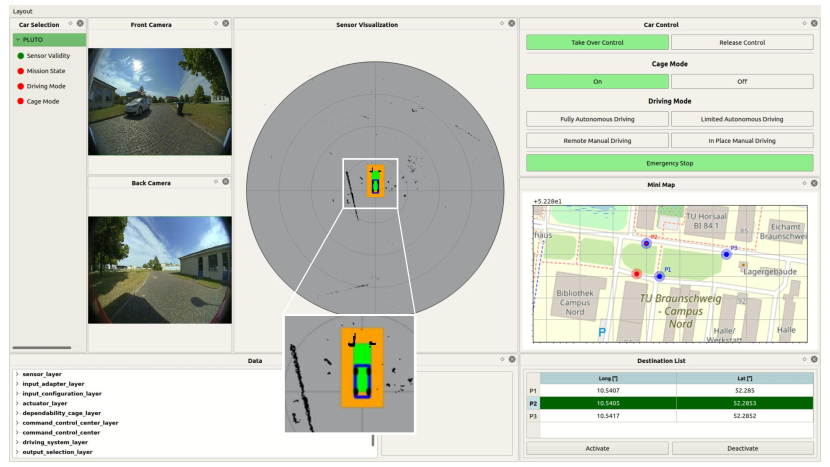This screenshot has width=830, height=467.
Task: Close the Mini Map panel
Action: pos(814,183)
